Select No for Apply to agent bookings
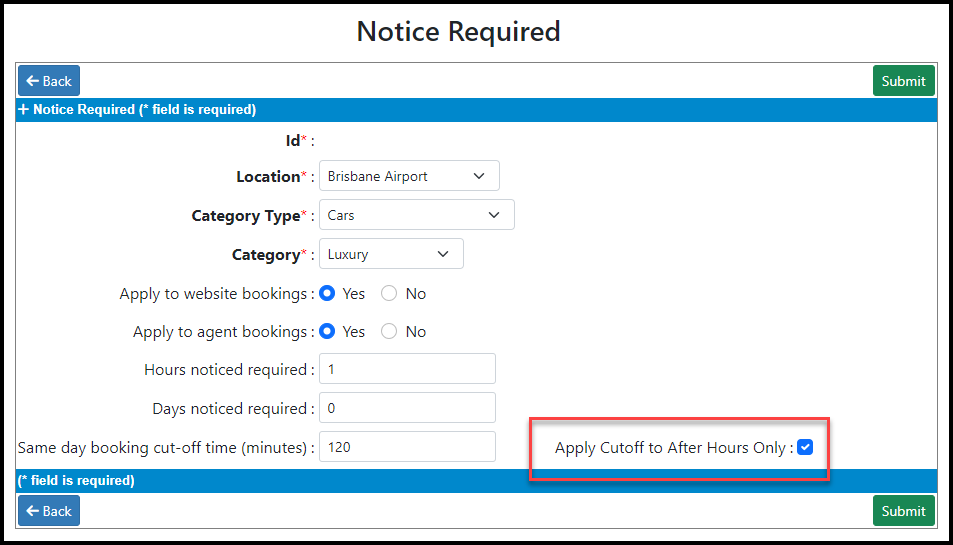Image resolution: width=953 pixels, height=545 pixels. pyautogui.click(x=389, y=331)
